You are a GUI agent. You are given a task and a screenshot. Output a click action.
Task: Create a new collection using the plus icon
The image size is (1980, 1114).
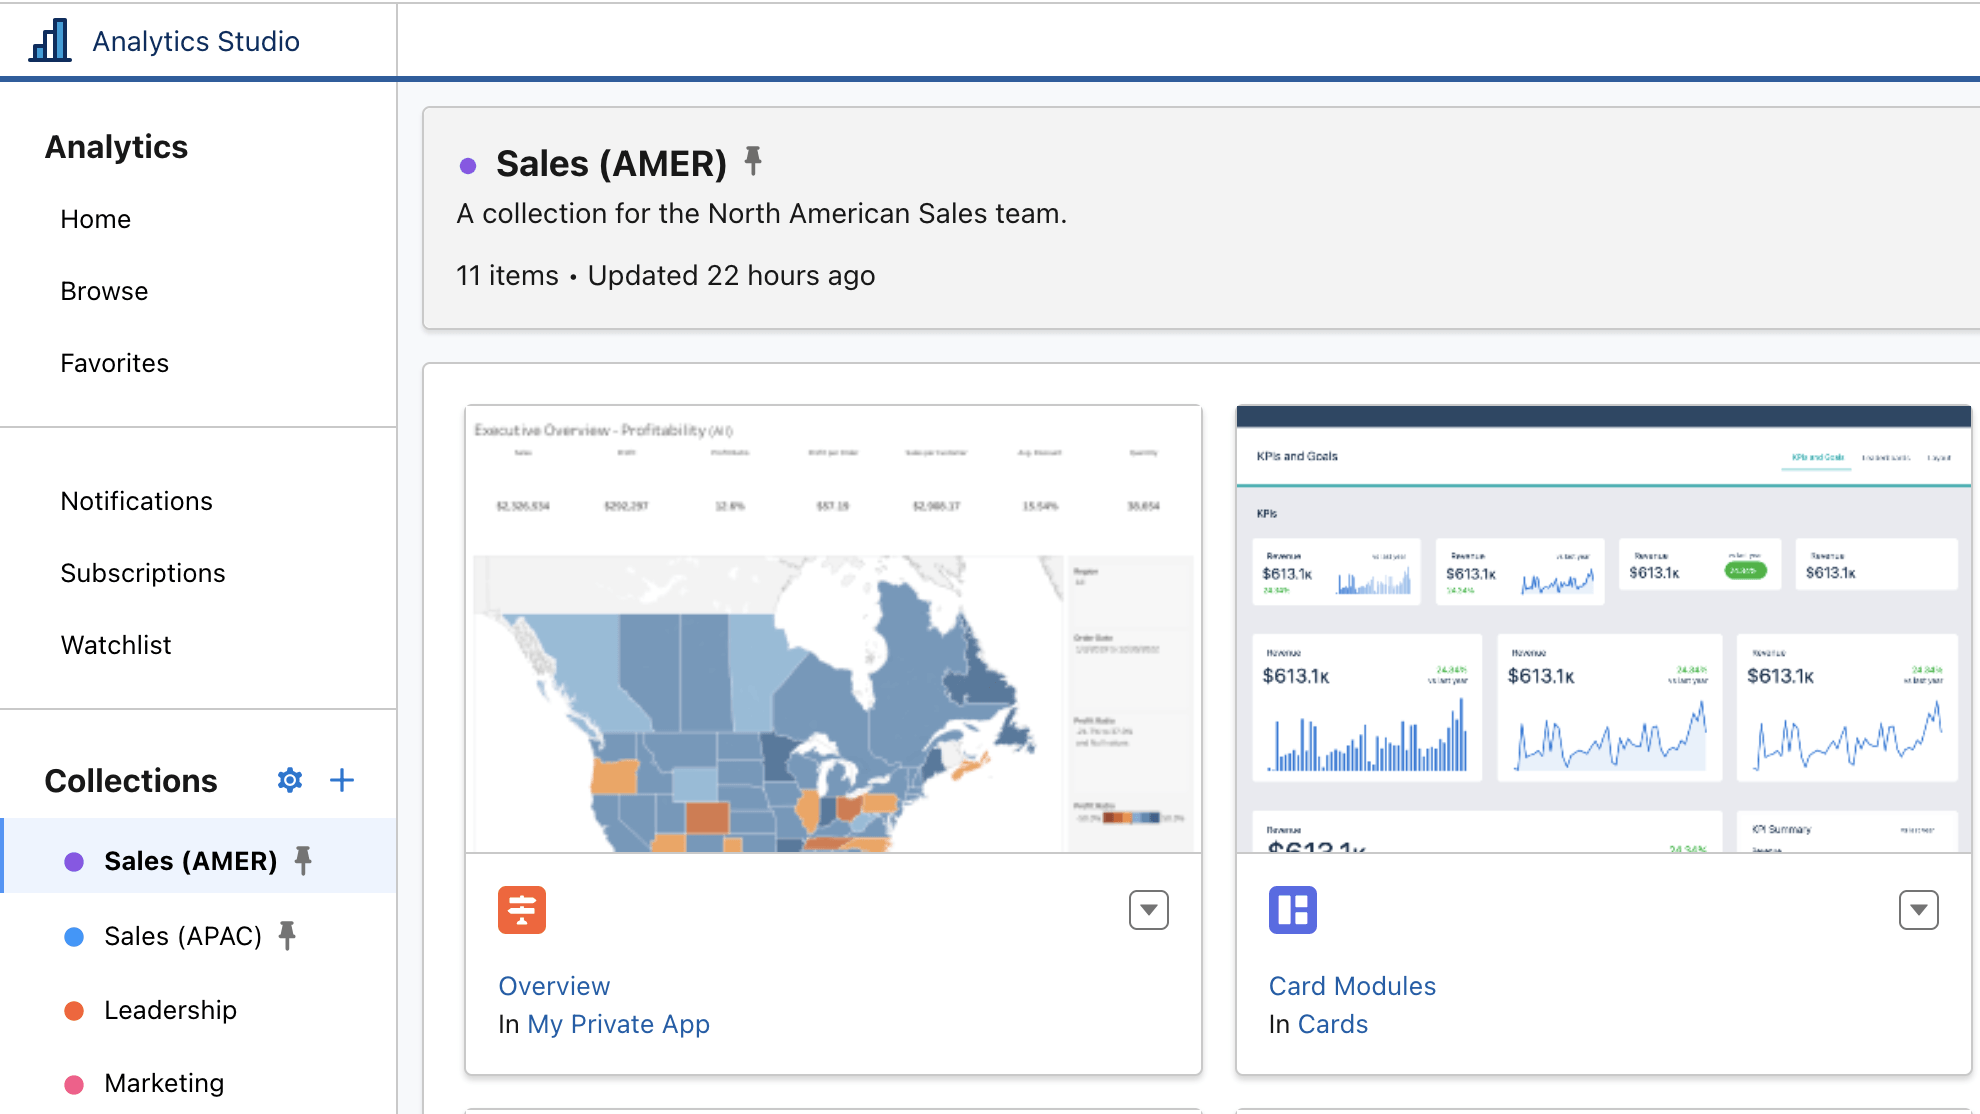(x=341, y=780)
